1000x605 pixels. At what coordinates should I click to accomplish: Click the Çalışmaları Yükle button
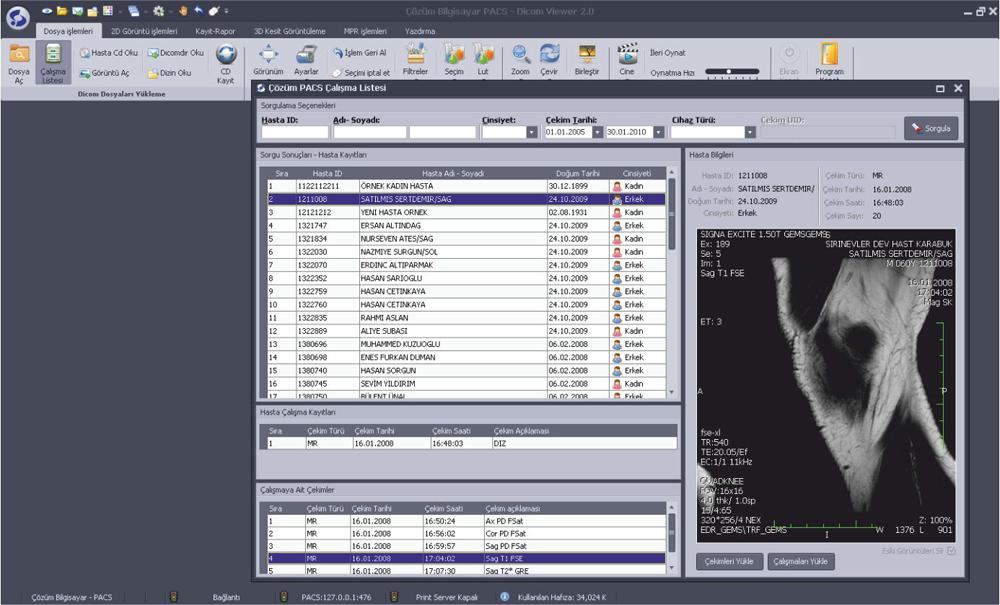click(x=800, y=562)
